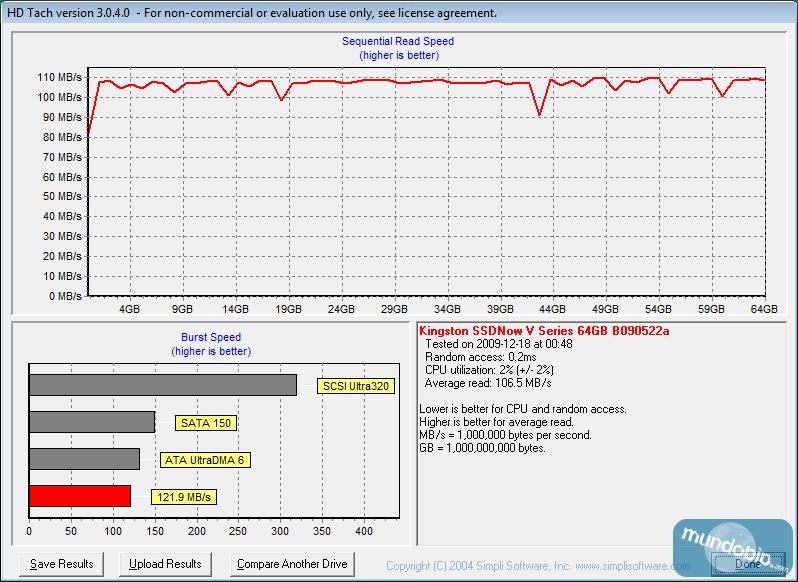Click the ATA UltraDMA 6 gray bar
The height and width of the screenshot is (582, 798).
coord(84,459)
